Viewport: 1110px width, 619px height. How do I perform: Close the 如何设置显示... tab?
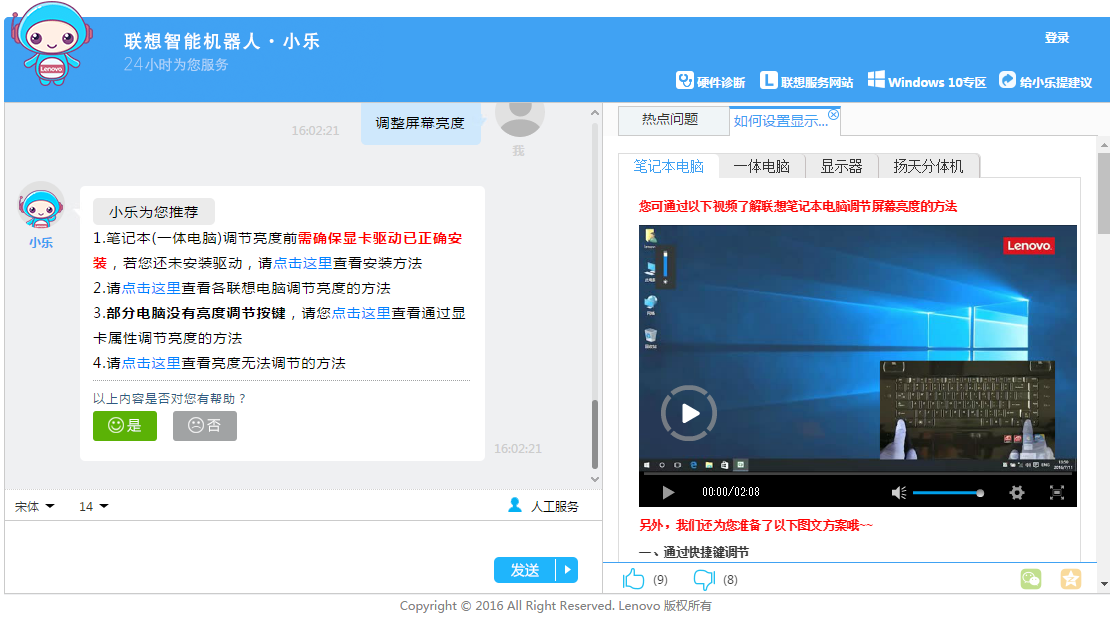coord(833,114)
